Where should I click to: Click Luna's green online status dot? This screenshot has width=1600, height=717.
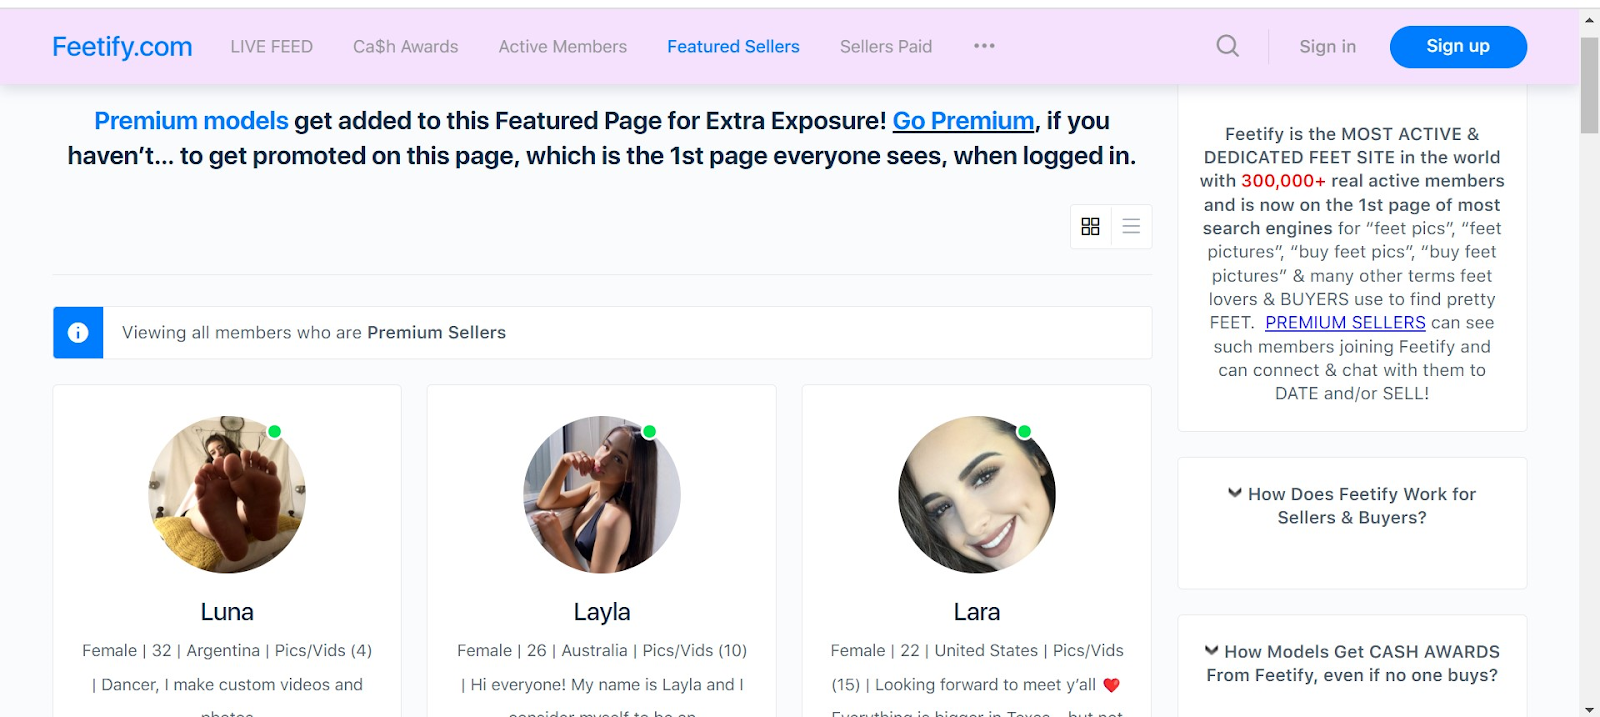pos(275,432)
